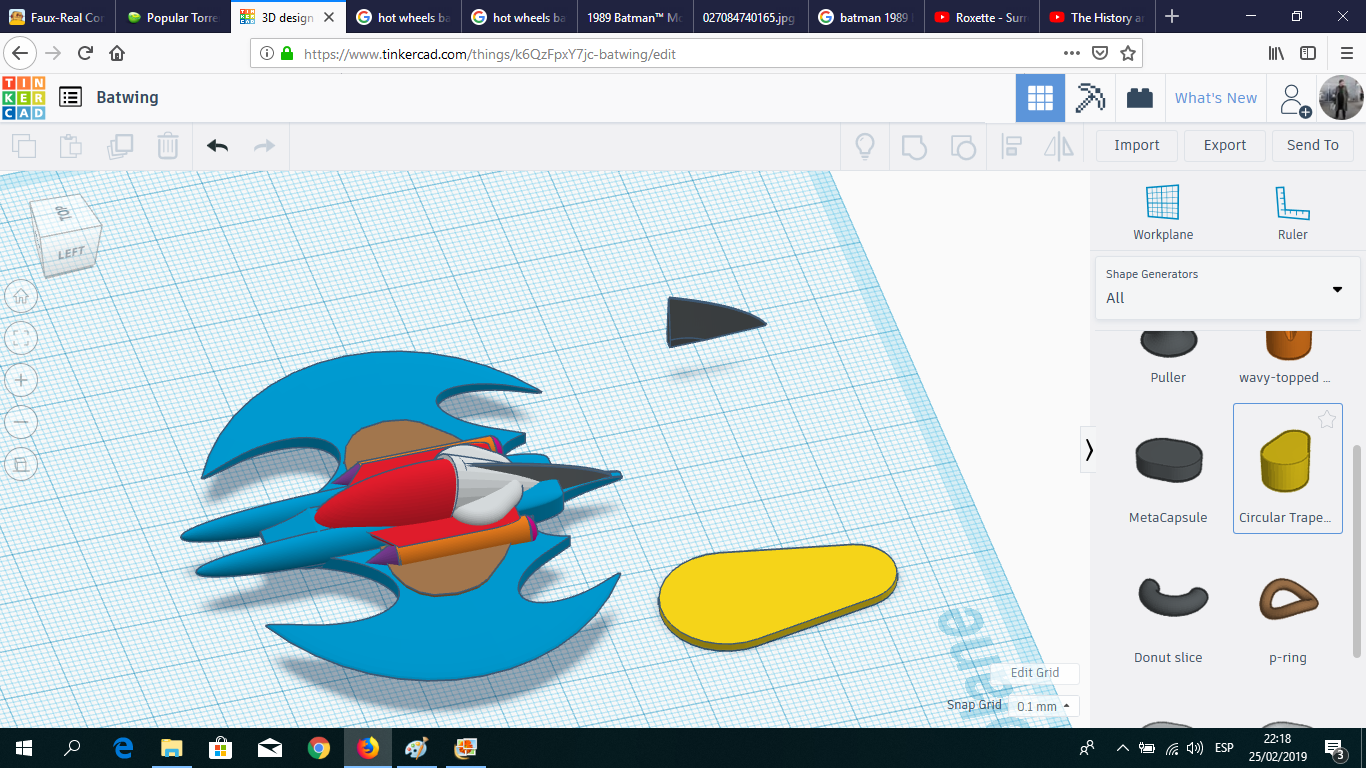
Task: Click the Home view button
Action: 21,296
